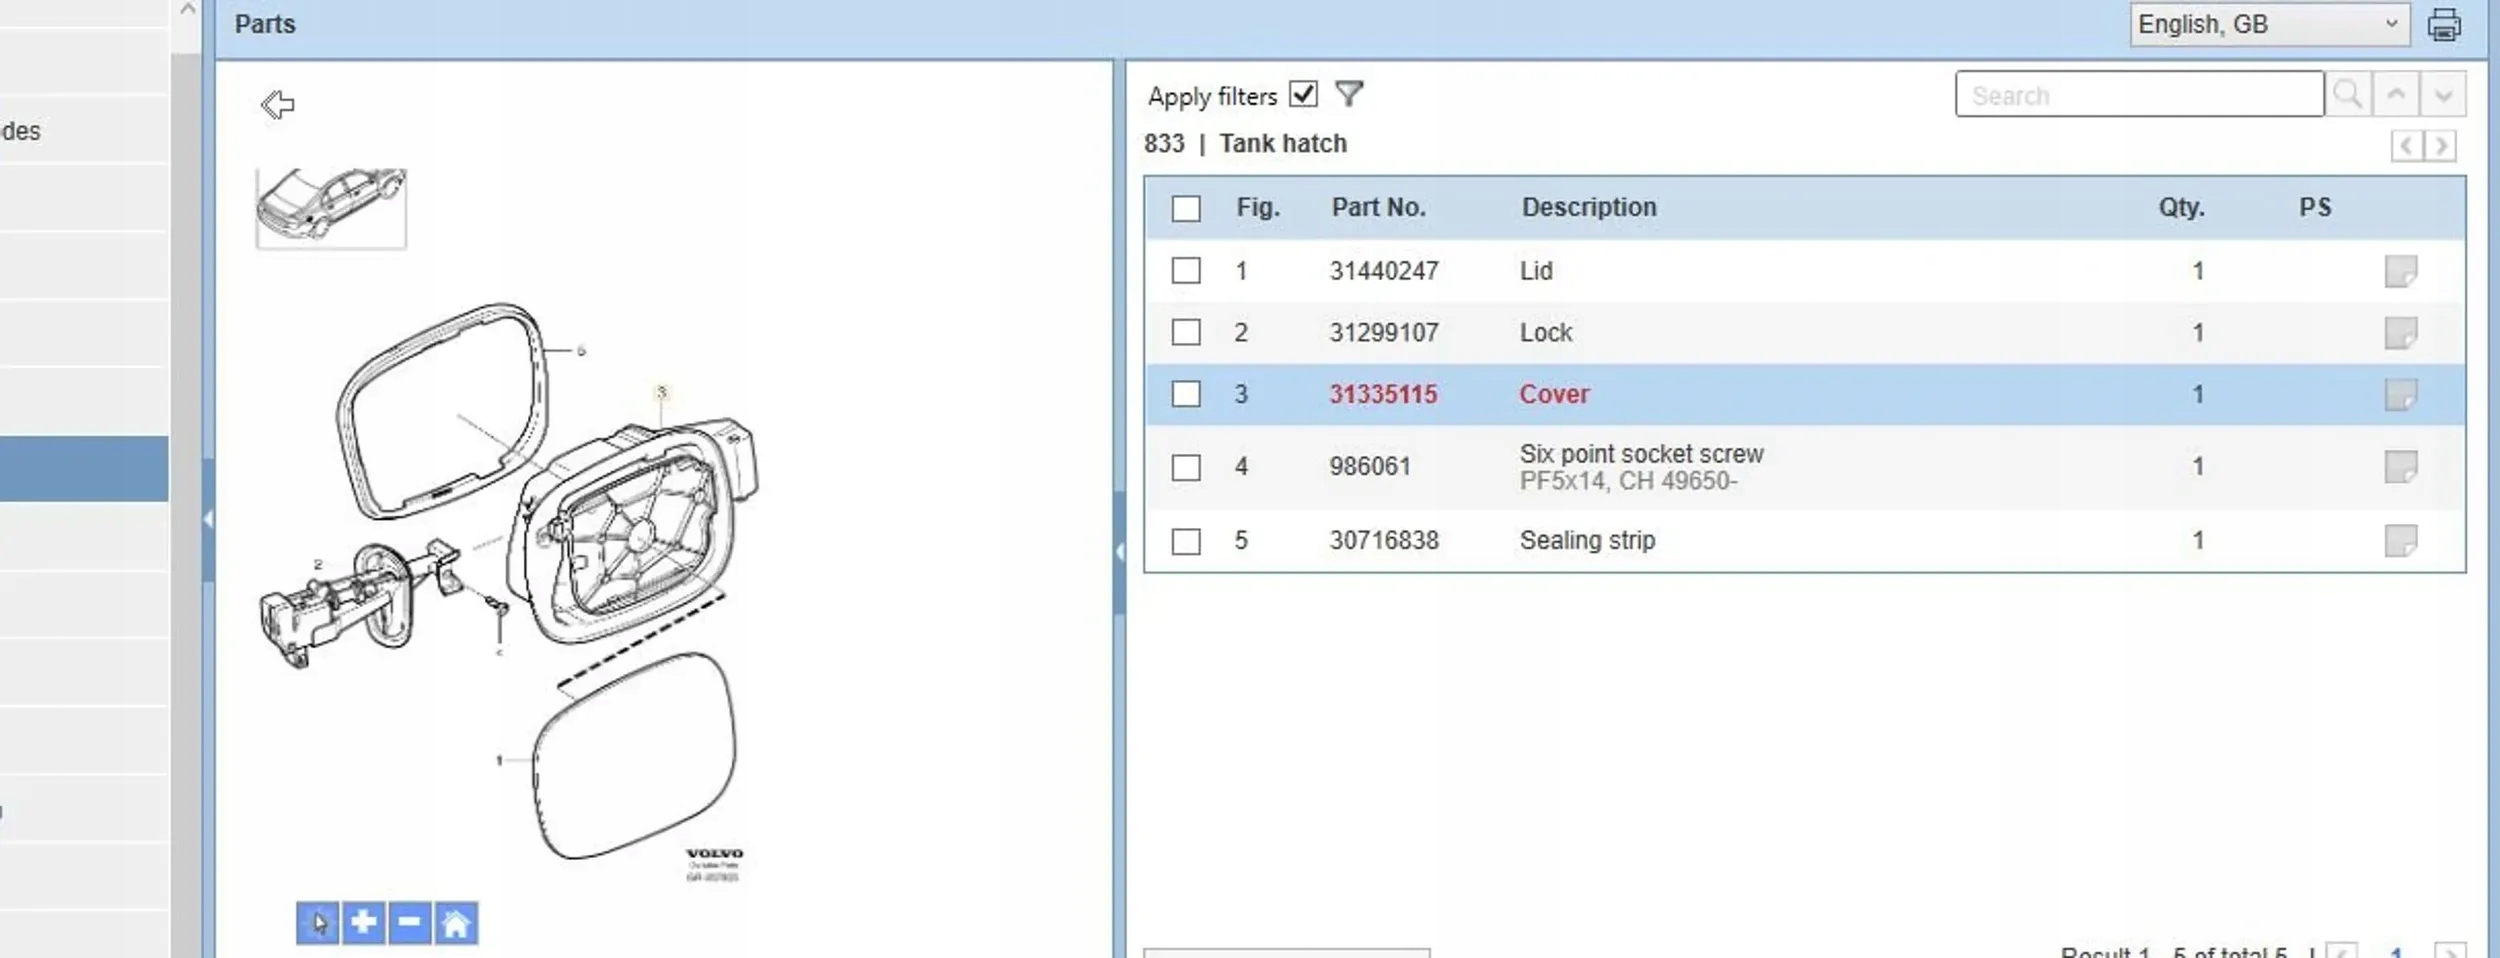Select the pointer tool under diagram
The image size is (2500, 958).
[x=318, y=922]
